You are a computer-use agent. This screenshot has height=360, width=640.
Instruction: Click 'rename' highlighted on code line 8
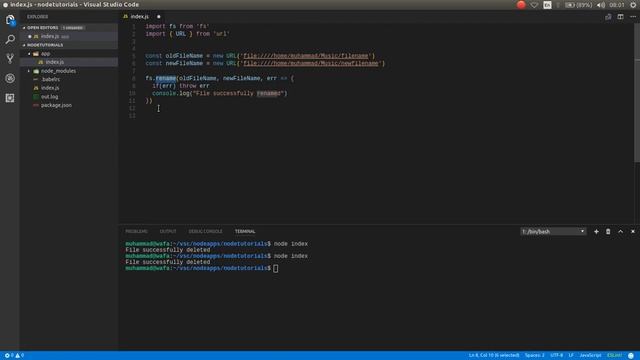coord(166,78)
